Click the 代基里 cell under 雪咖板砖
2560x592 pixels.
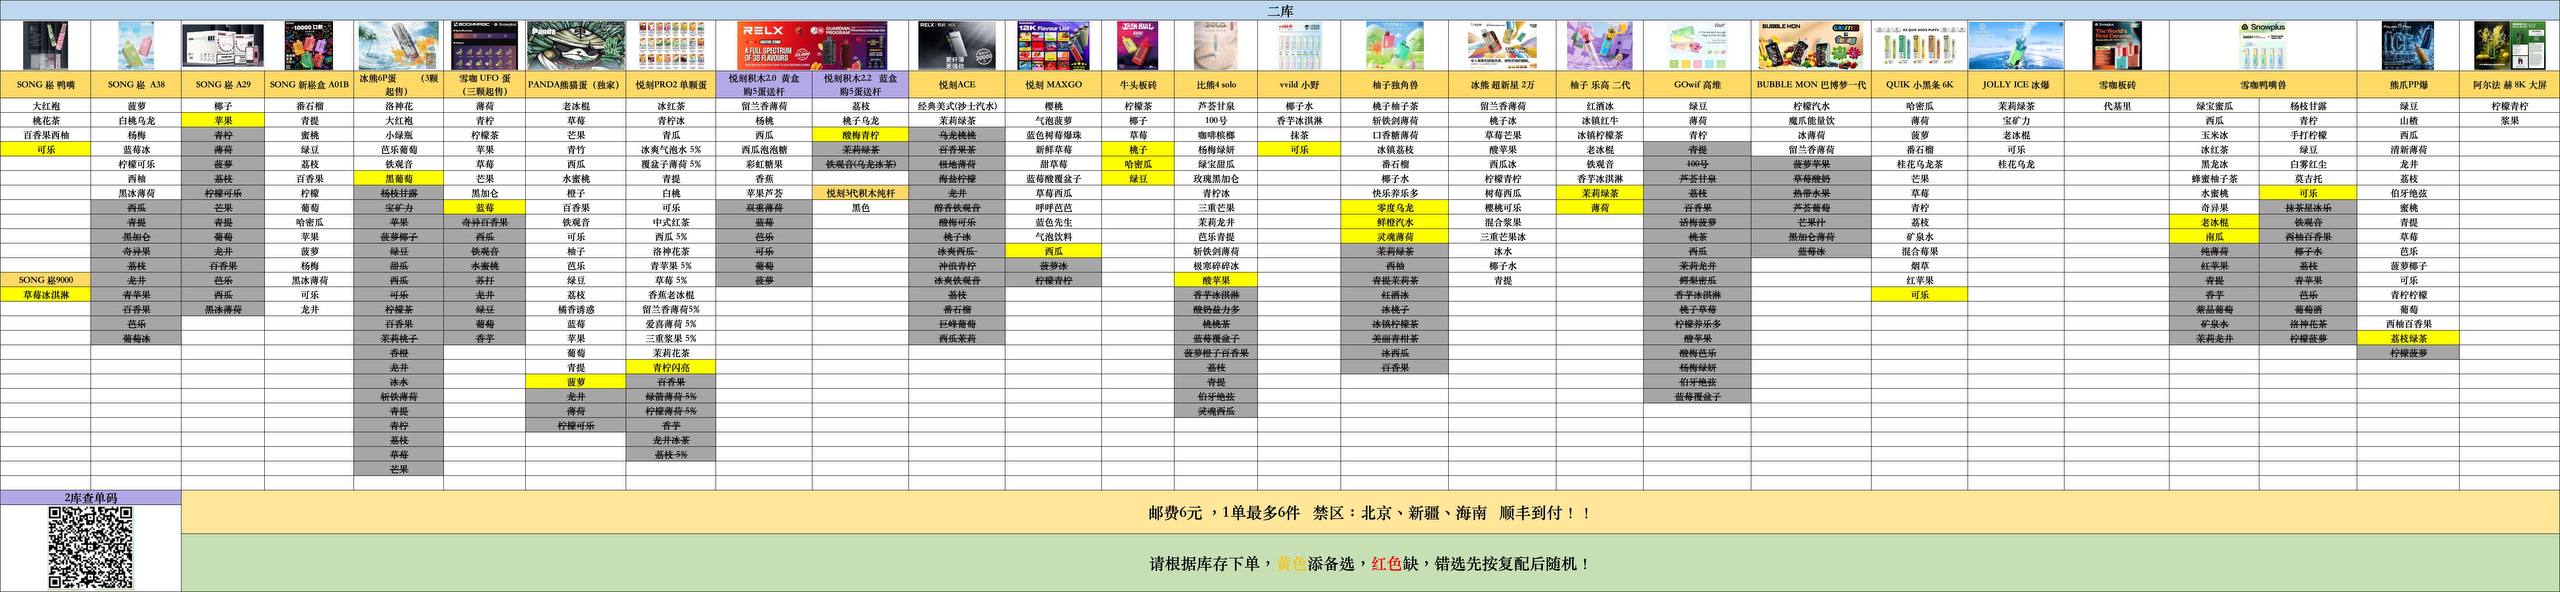(2117, 106)
